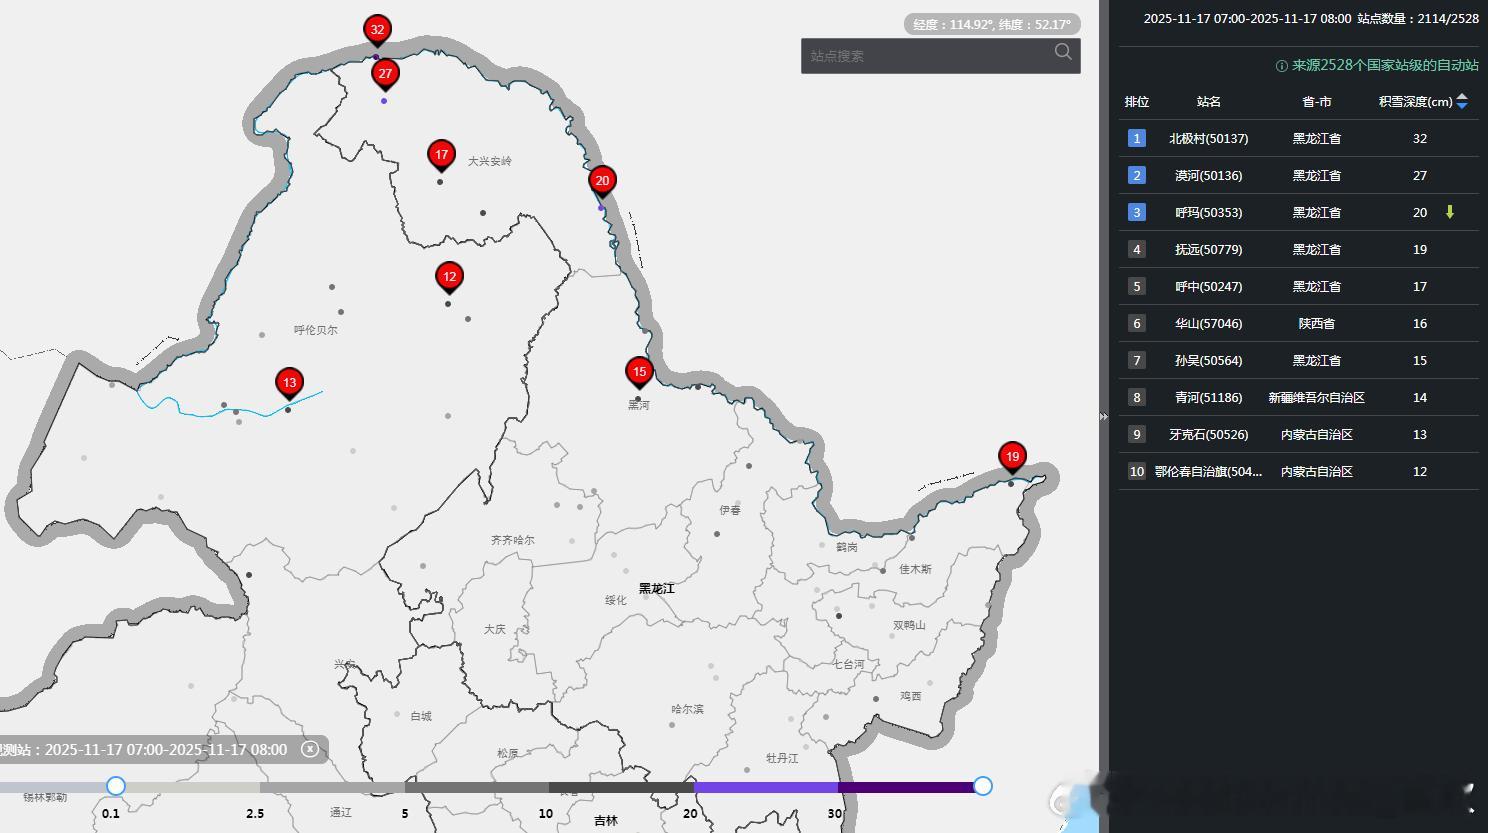Open the map marker showing 17
This screenshot has height=833, width=1488.
[441, 156]
